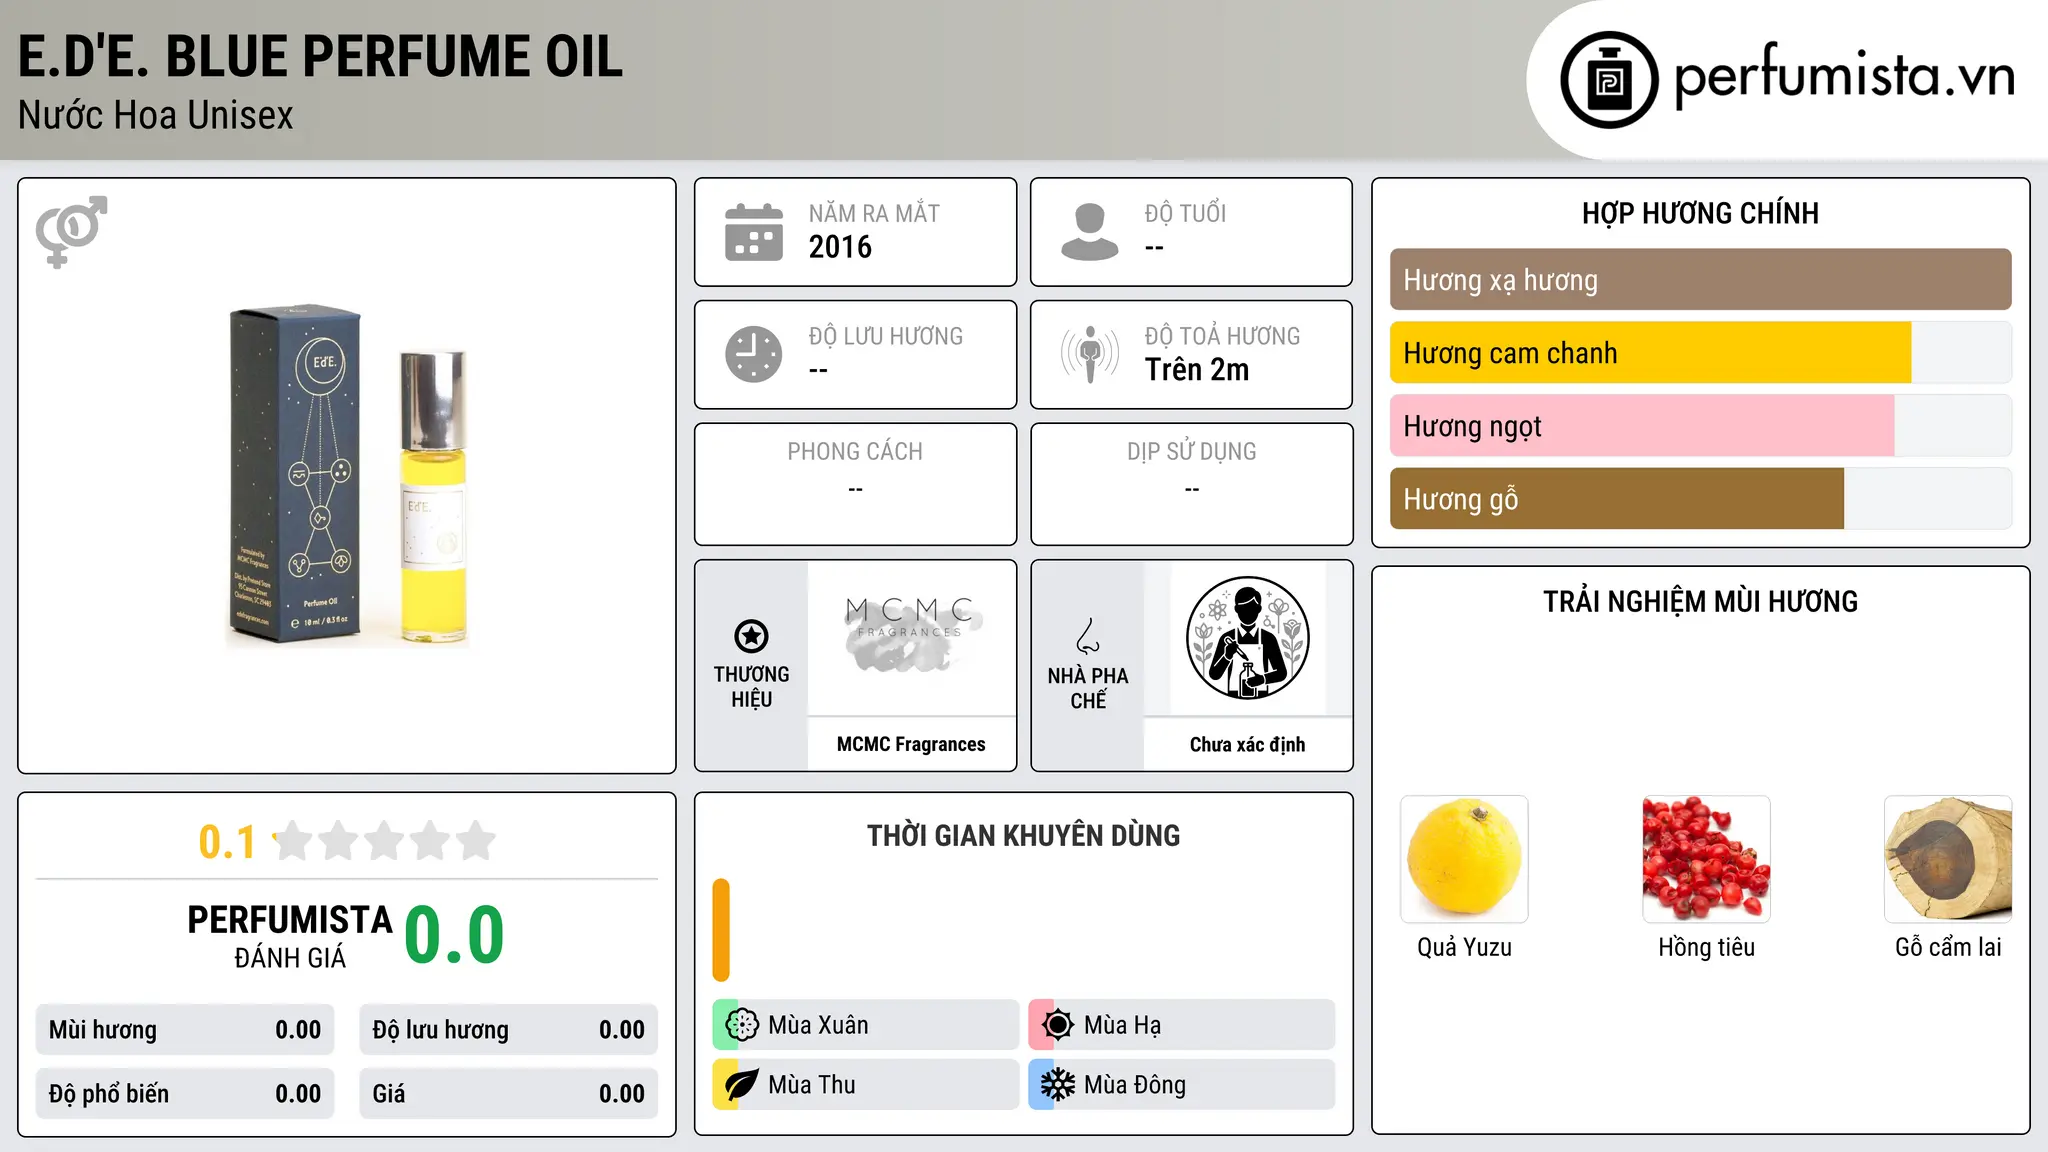This screenshot has height=1152, width=2048.
Task: Click the nose icon above Nhà Pha Chế
Action: coord(1088,635)
